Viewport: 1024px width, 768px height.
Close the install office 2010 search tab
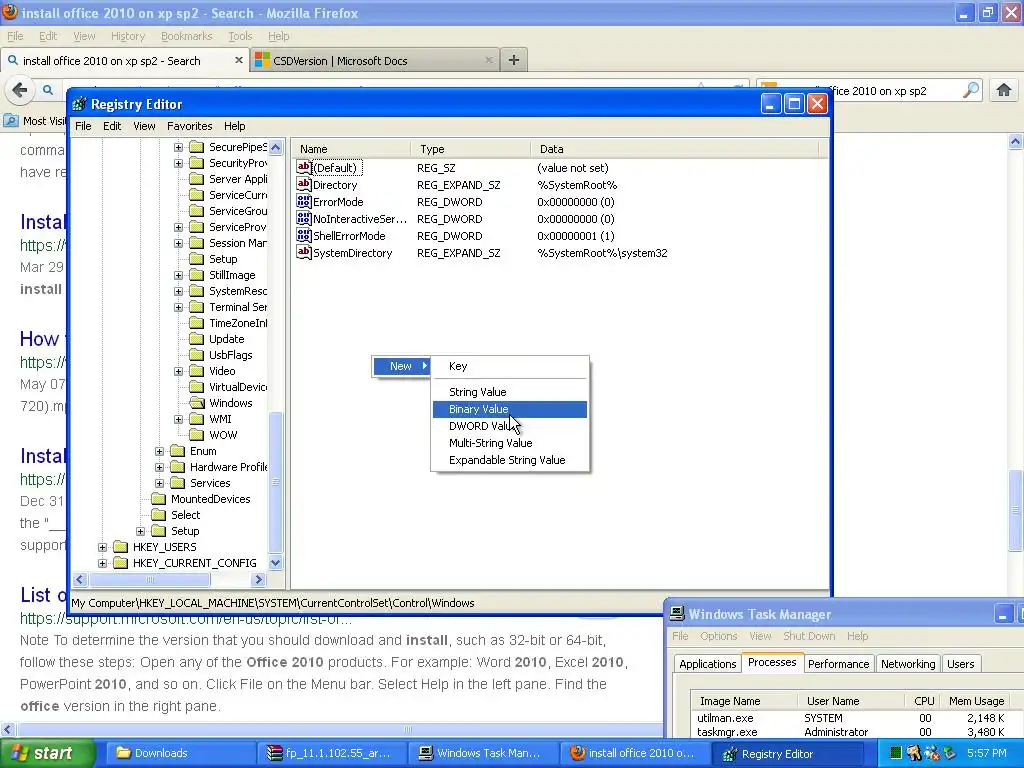(238, 60)
